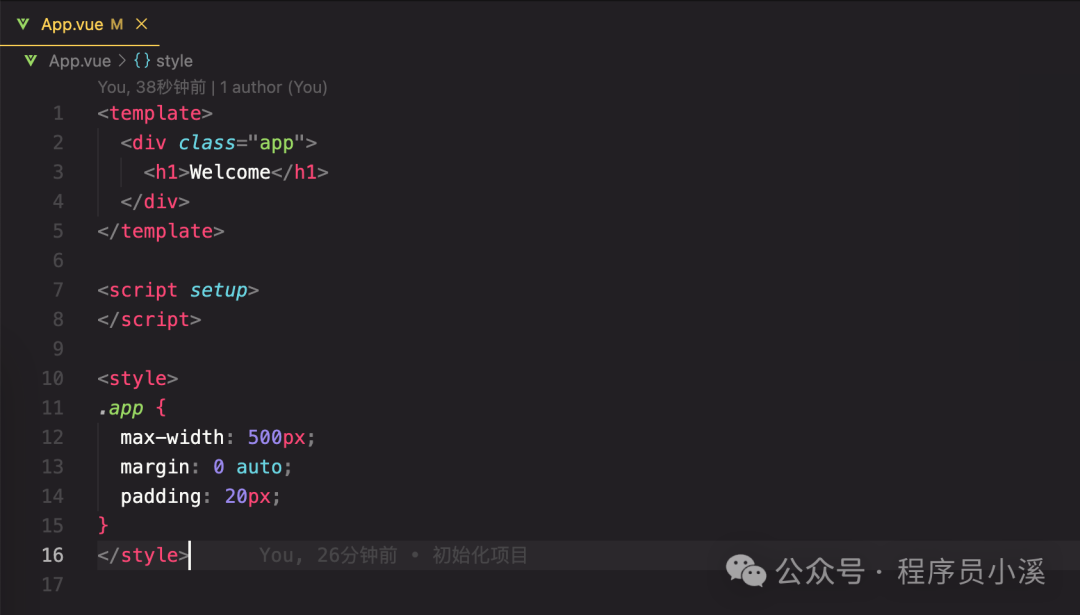Click the inline blame "初始化项目" on line 16

click(480, 555)
